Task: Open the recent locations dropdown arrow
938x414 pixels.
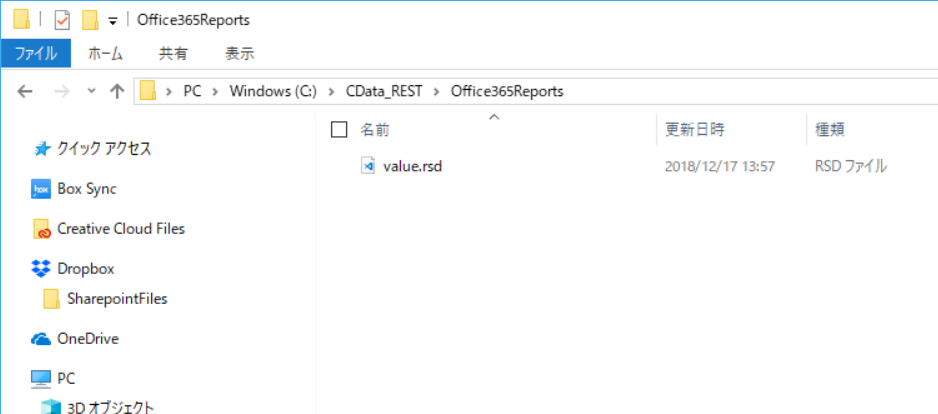Action: pos(92,92)
